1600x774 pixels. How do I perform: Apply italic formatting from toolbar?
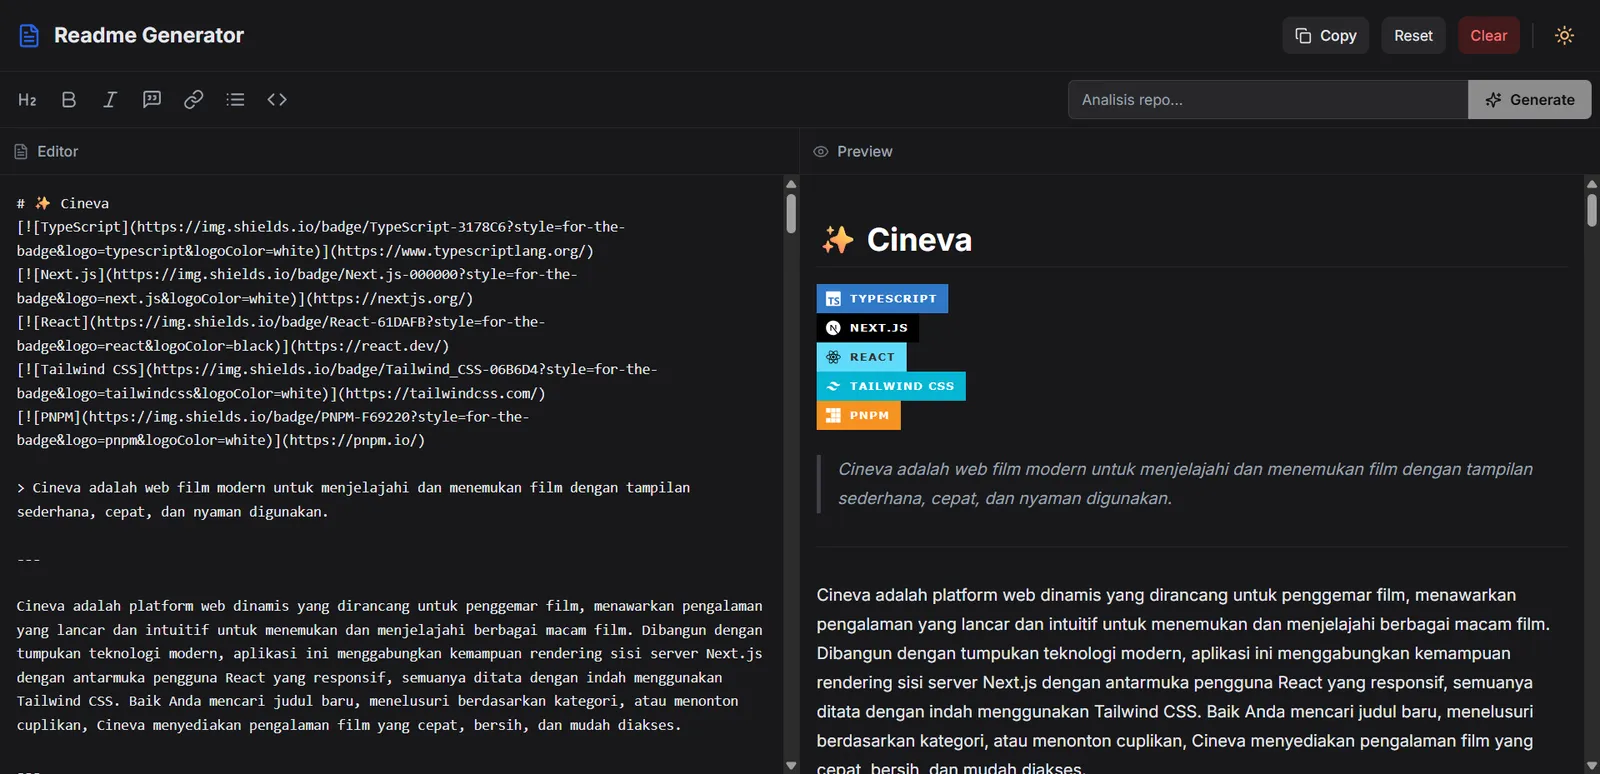(110, 100)
